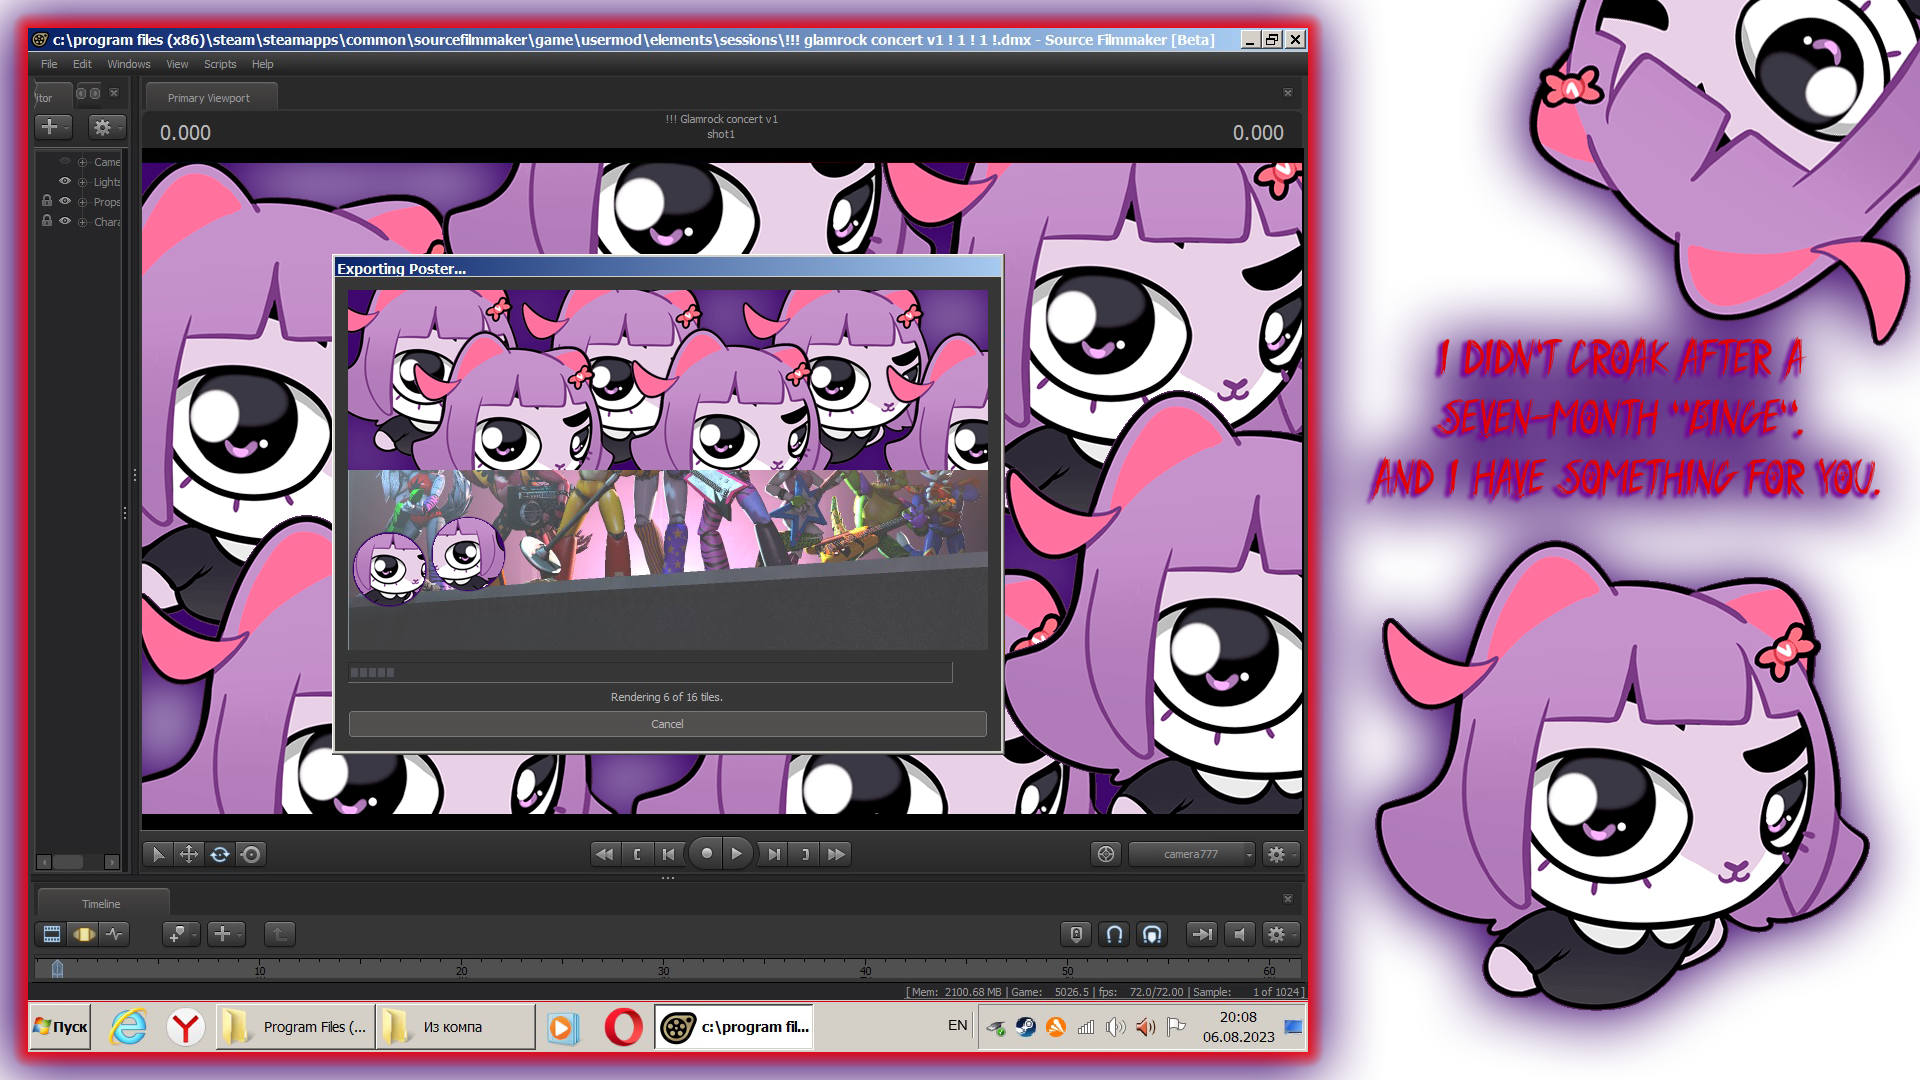1920x1080 pixels.
Task: Switch to Clip Editor filmstrip mode
Action: pyautogui.click(x=52, y=934)
